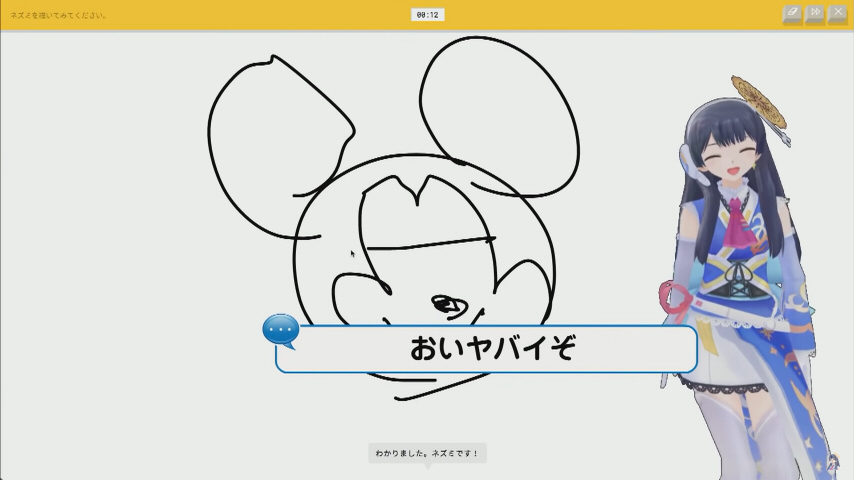This screenshot has height=480, width=854.
Task: Click the ネズミ drawing prompt text at top left
Action: [x=59, y=15]
